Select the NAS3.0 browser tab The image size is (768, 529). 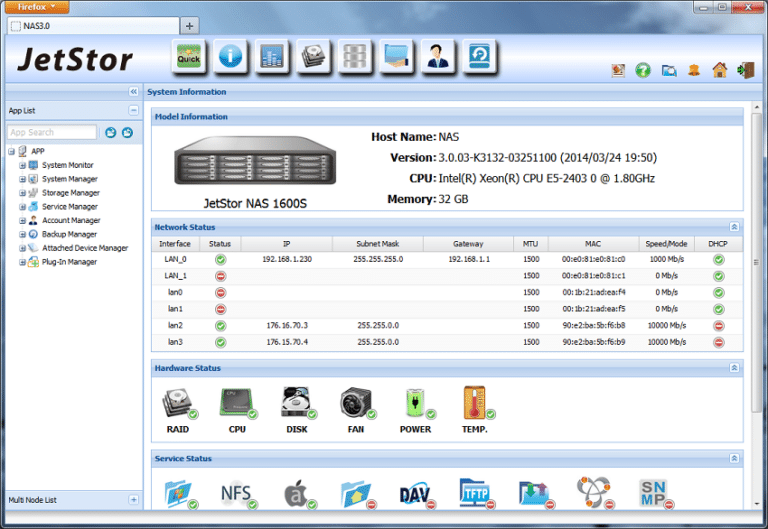tap(93, 26)
